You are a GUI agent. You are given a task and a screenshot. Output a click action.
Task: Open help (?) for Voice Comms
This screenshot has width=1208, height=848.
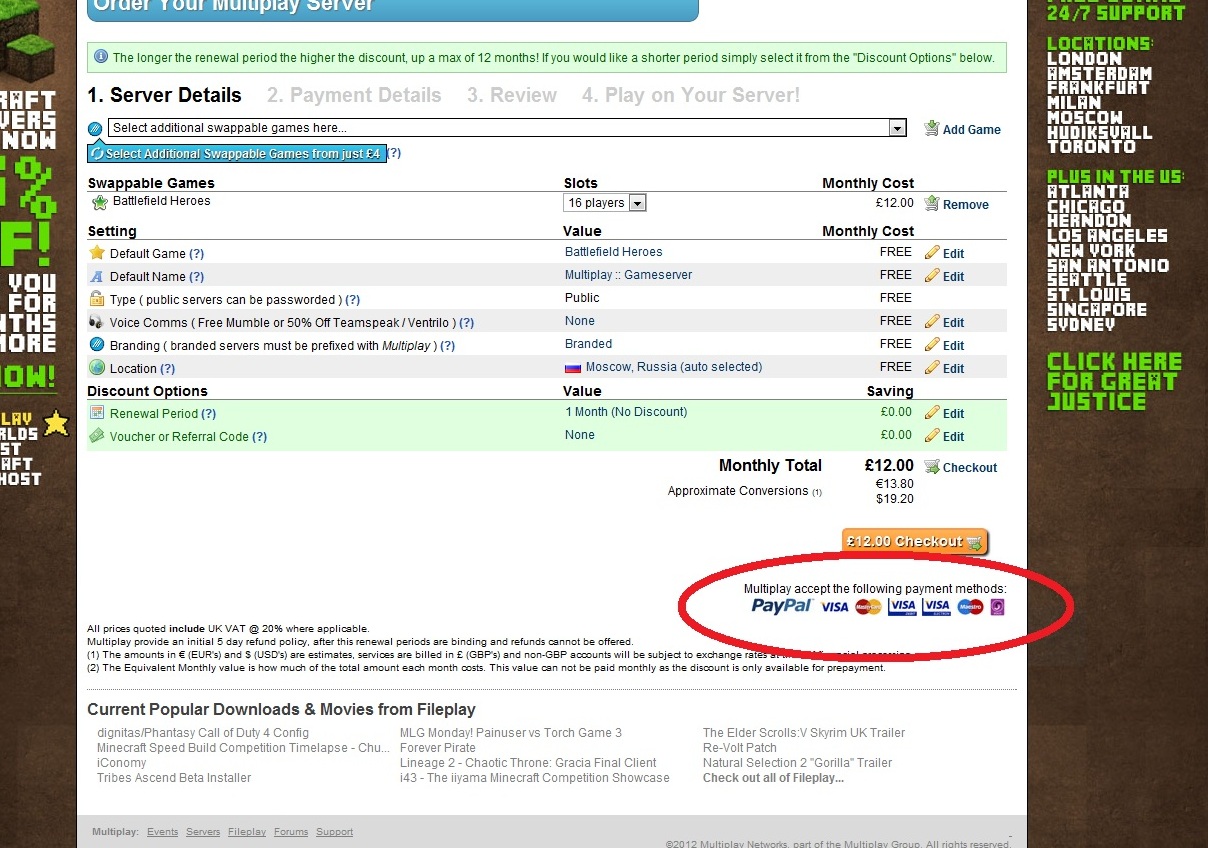pyautogui.click(x=466, y=323)
